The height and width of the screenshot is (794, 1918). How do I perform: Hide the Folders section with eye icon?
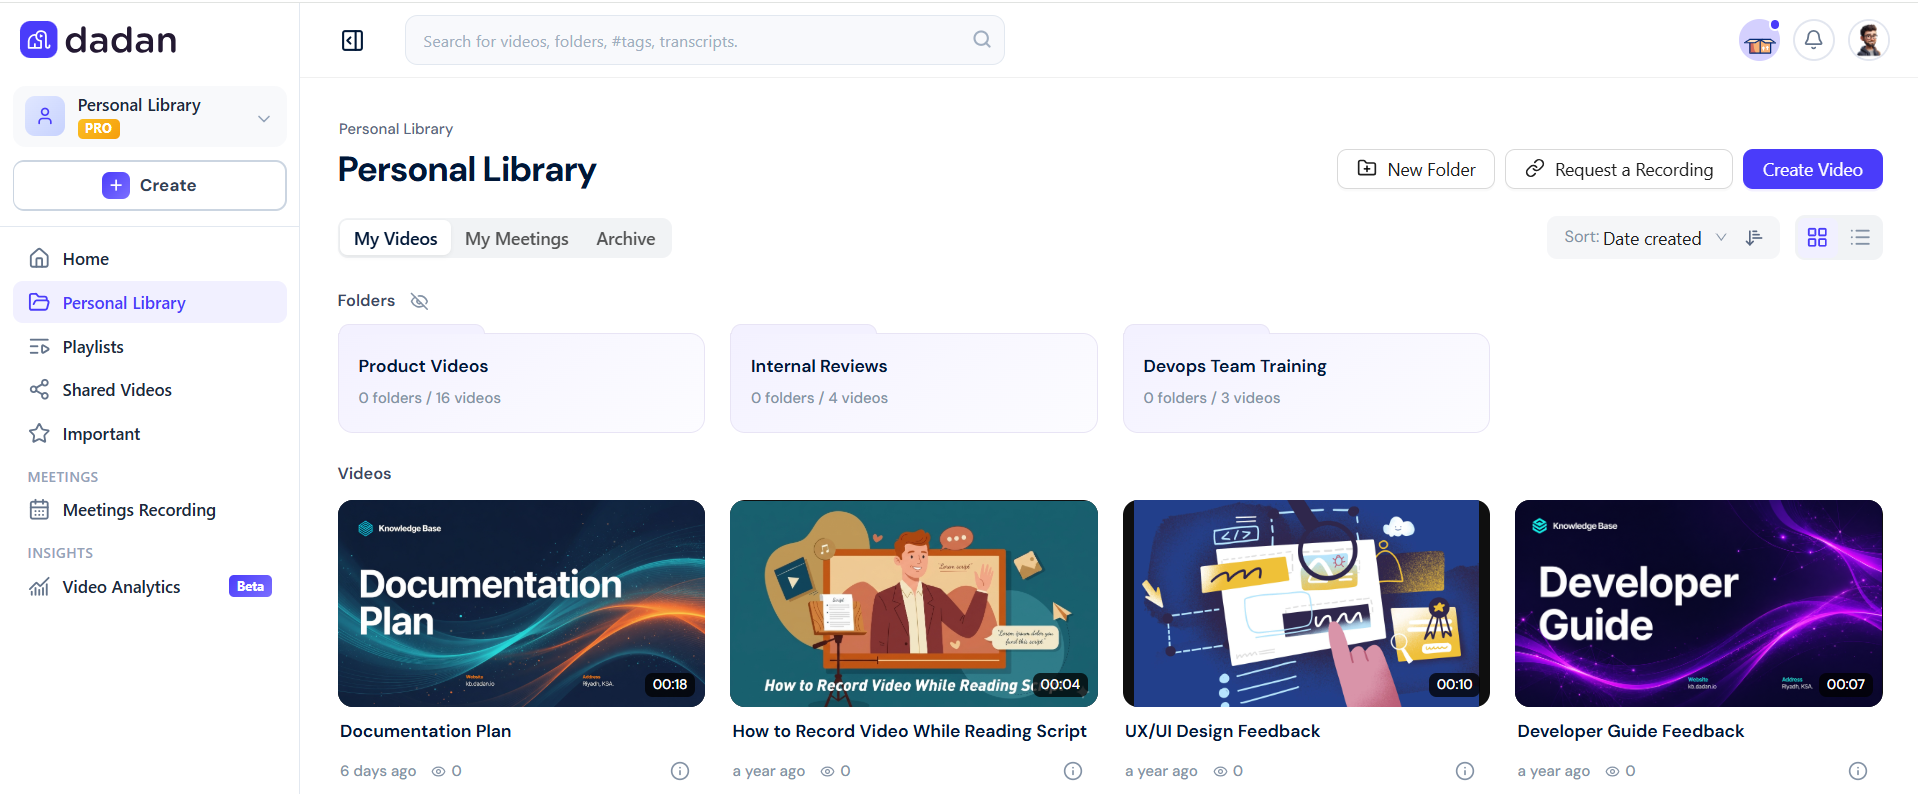[419, 301]
